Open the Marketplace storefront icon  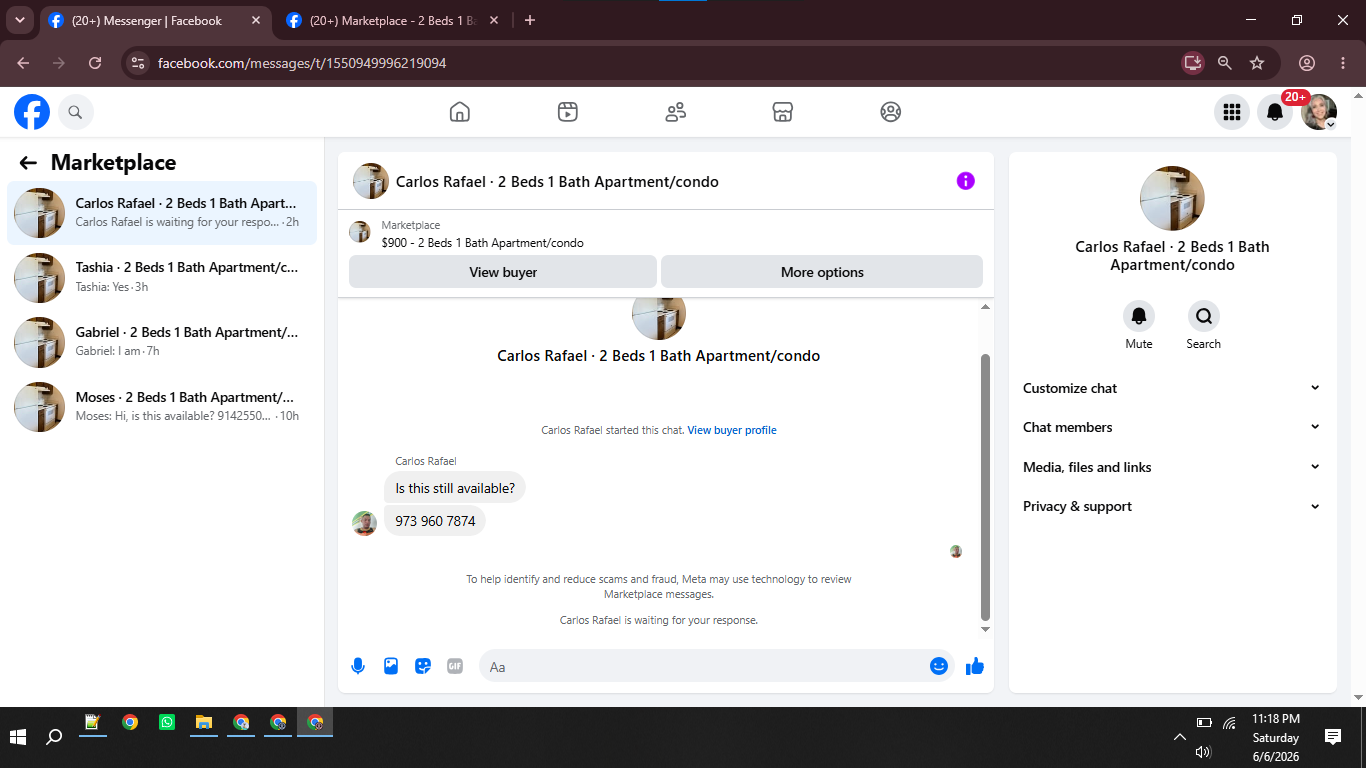click(783, 112)
